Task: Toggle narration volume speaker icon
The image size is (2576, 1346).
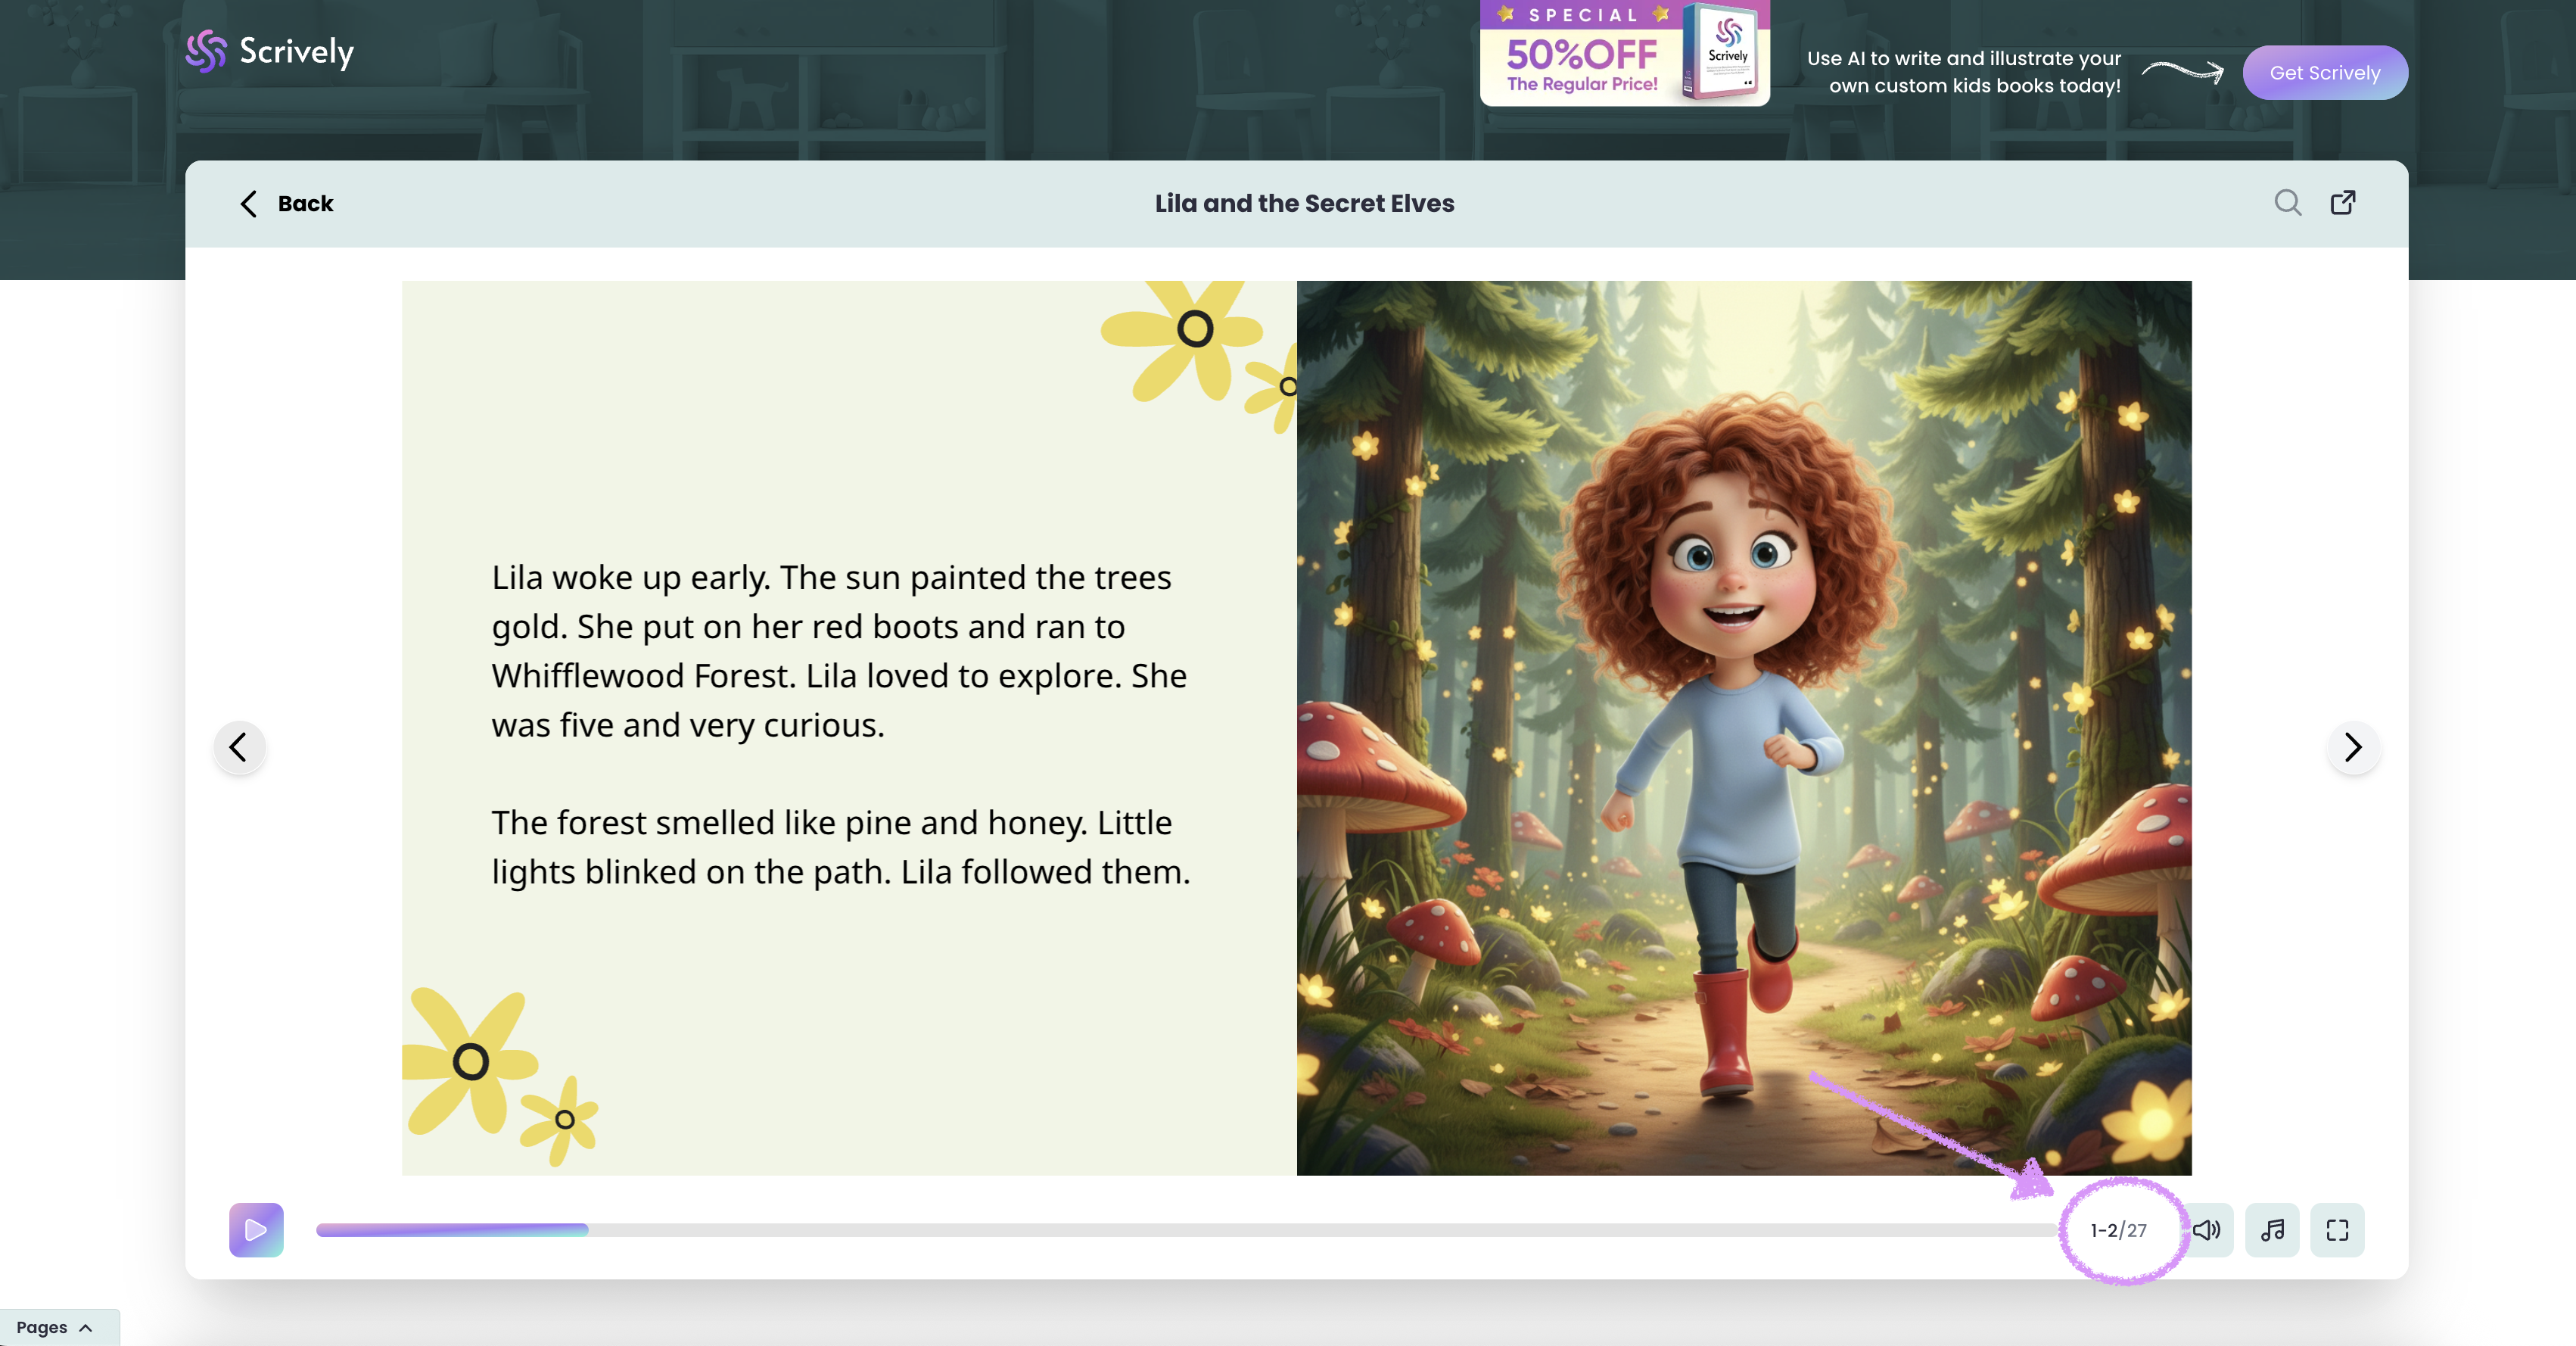Action: 2209,1230
